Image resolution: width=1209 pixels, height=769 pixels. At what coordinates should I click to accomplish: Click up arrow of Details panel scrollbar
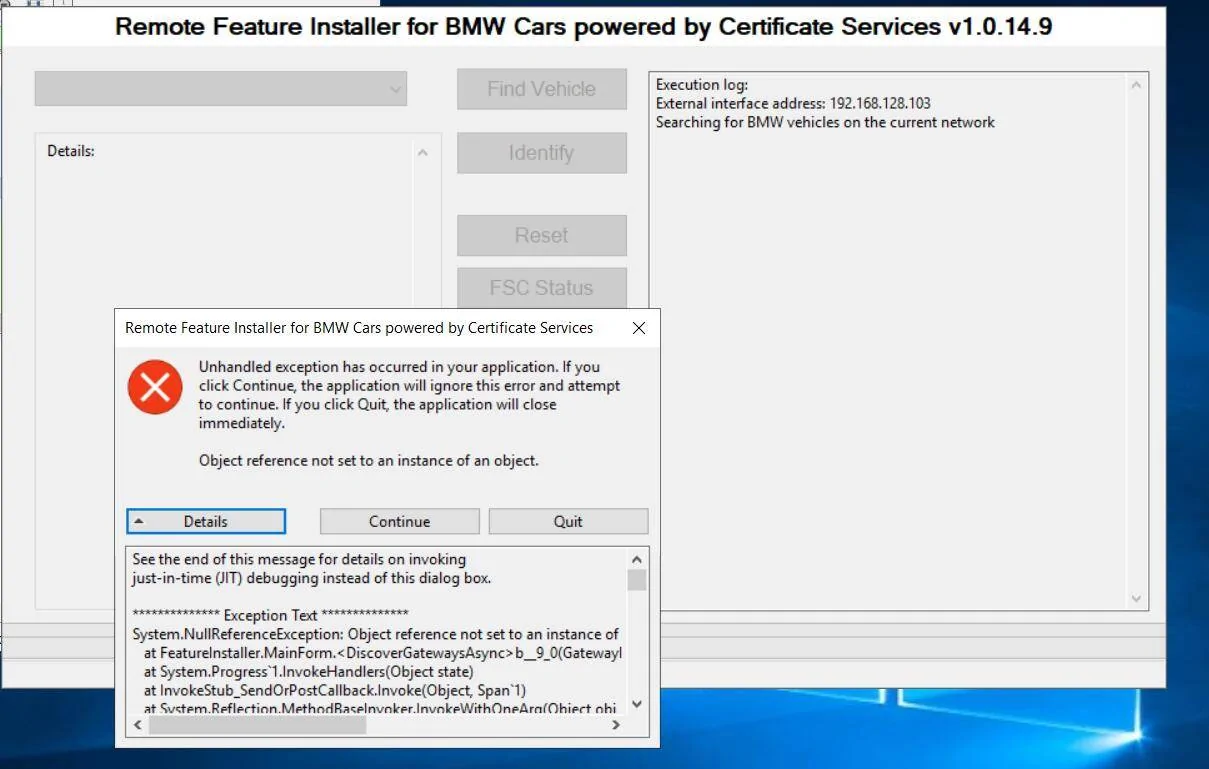point(422,153)
